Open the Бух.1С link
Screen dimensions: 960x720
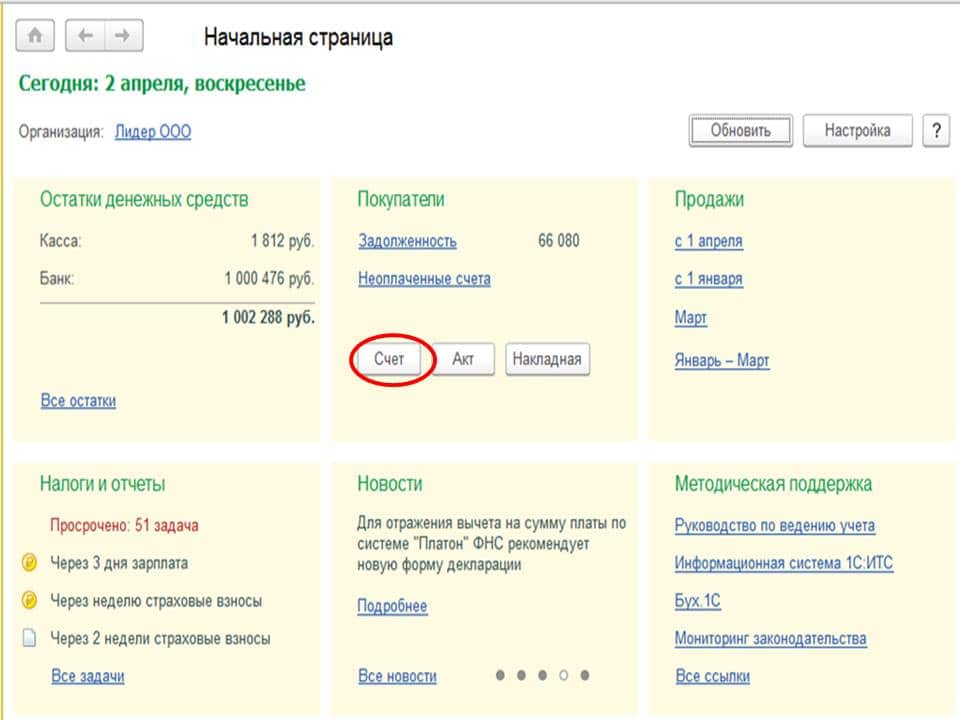click(697, 601)
